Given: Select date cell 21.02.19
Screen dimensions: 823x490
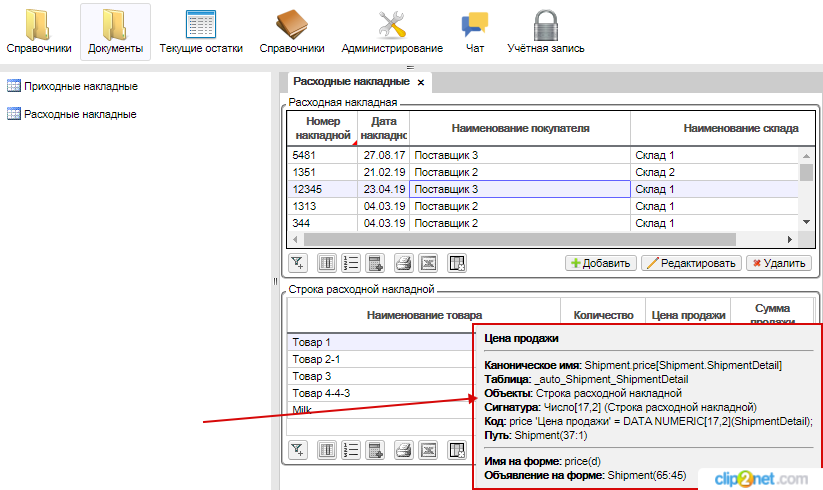Looking at the screenshot, I should point(384,172).
